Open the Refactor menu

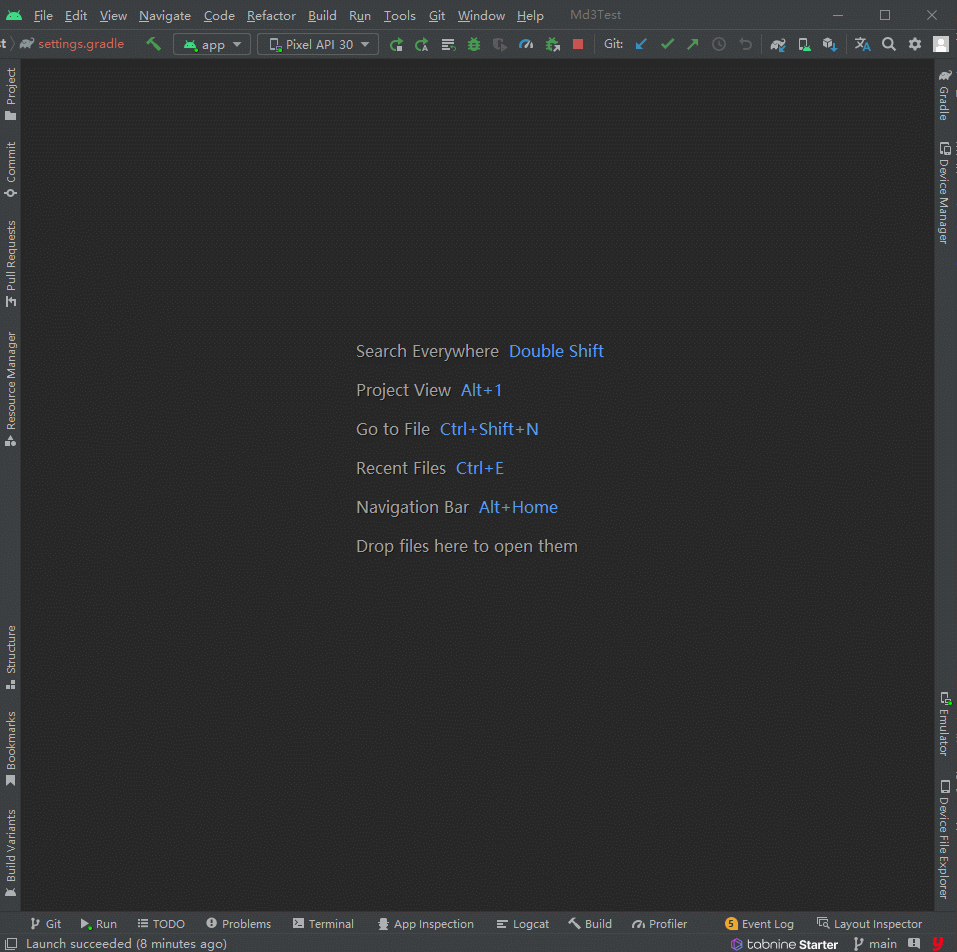coord(271,15)
